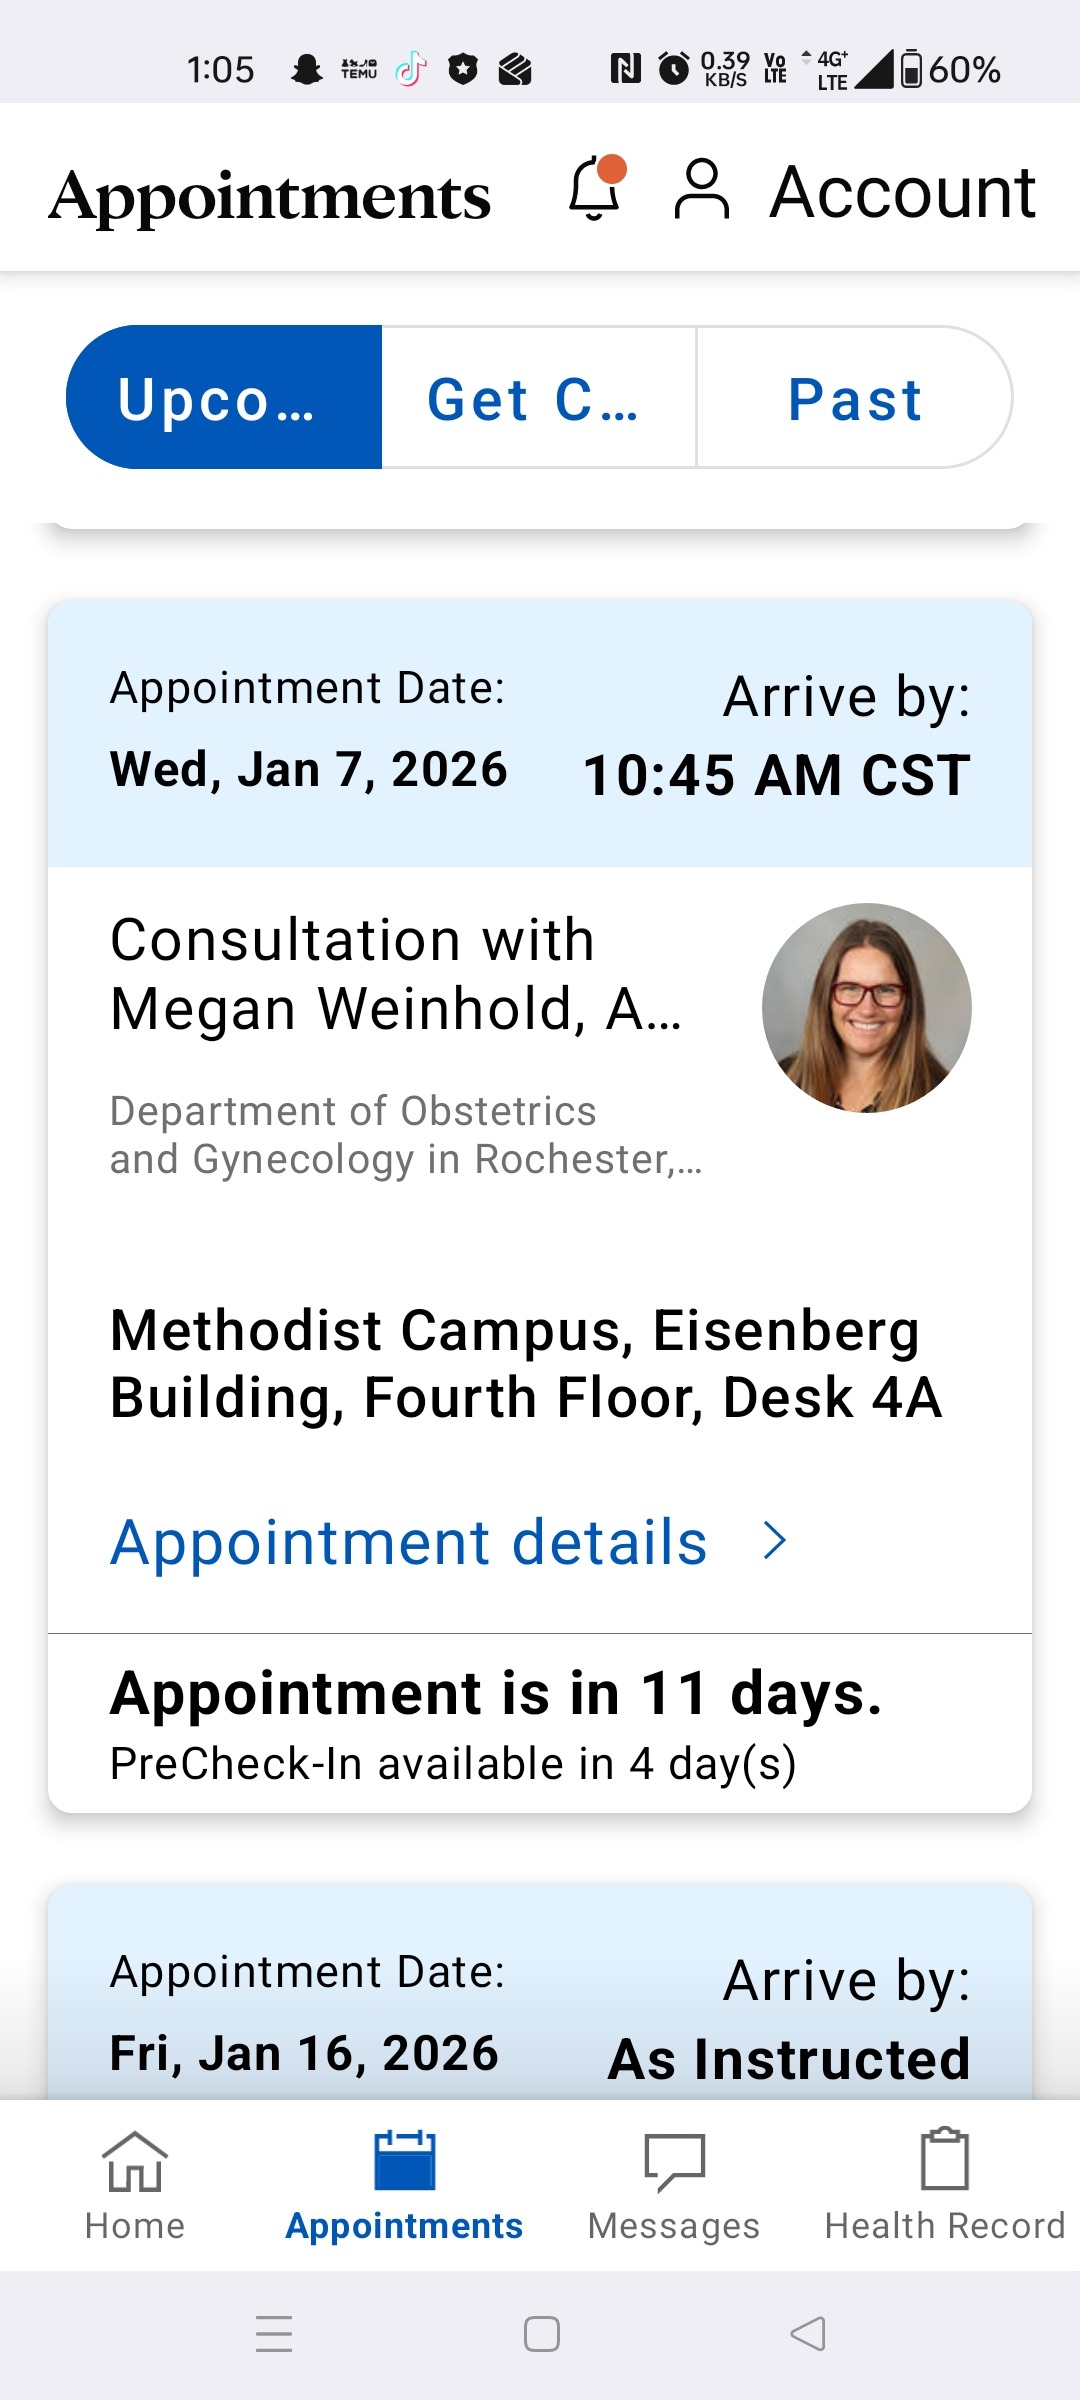Tap the Account profile icon

click(701, 189)
